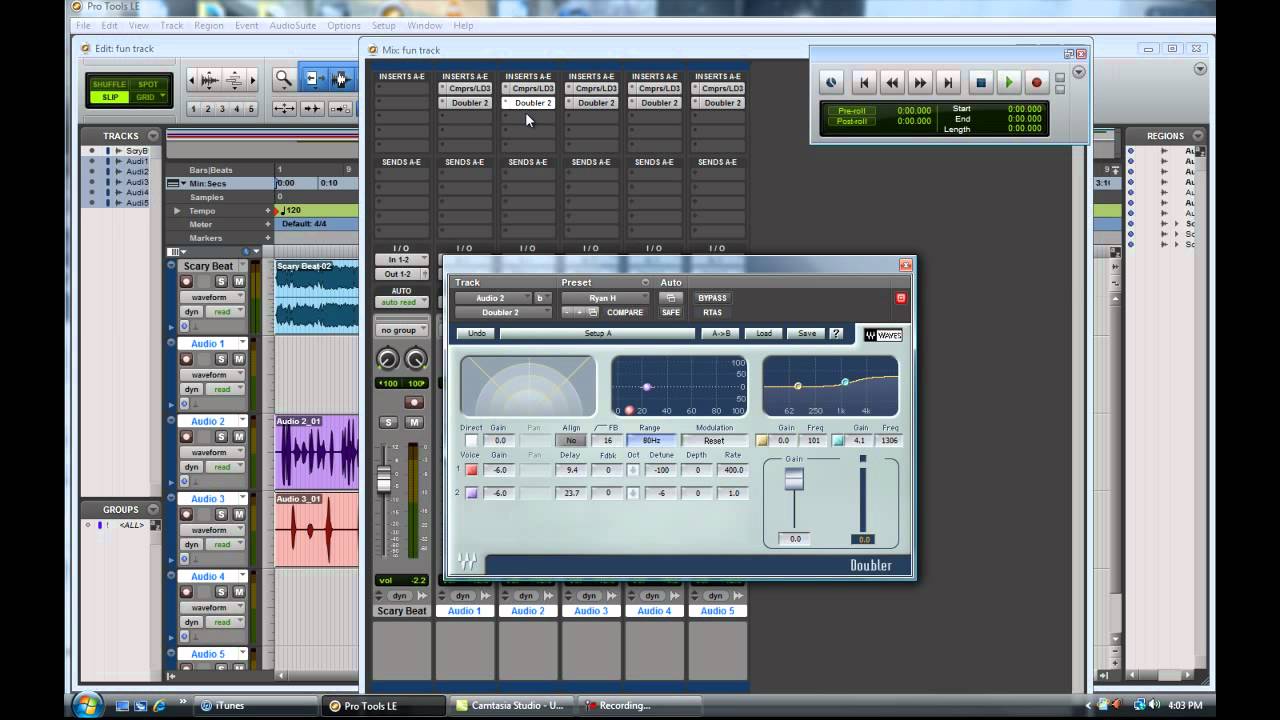
Task: Open the Doubler plugin help question mark
Action: click(x=836, y=334)
